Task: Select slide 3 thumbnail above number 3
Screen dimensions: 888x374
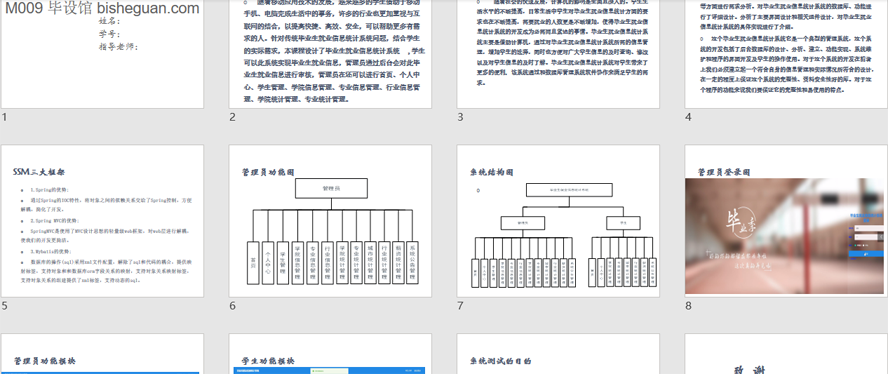Action: pos(558,54)
